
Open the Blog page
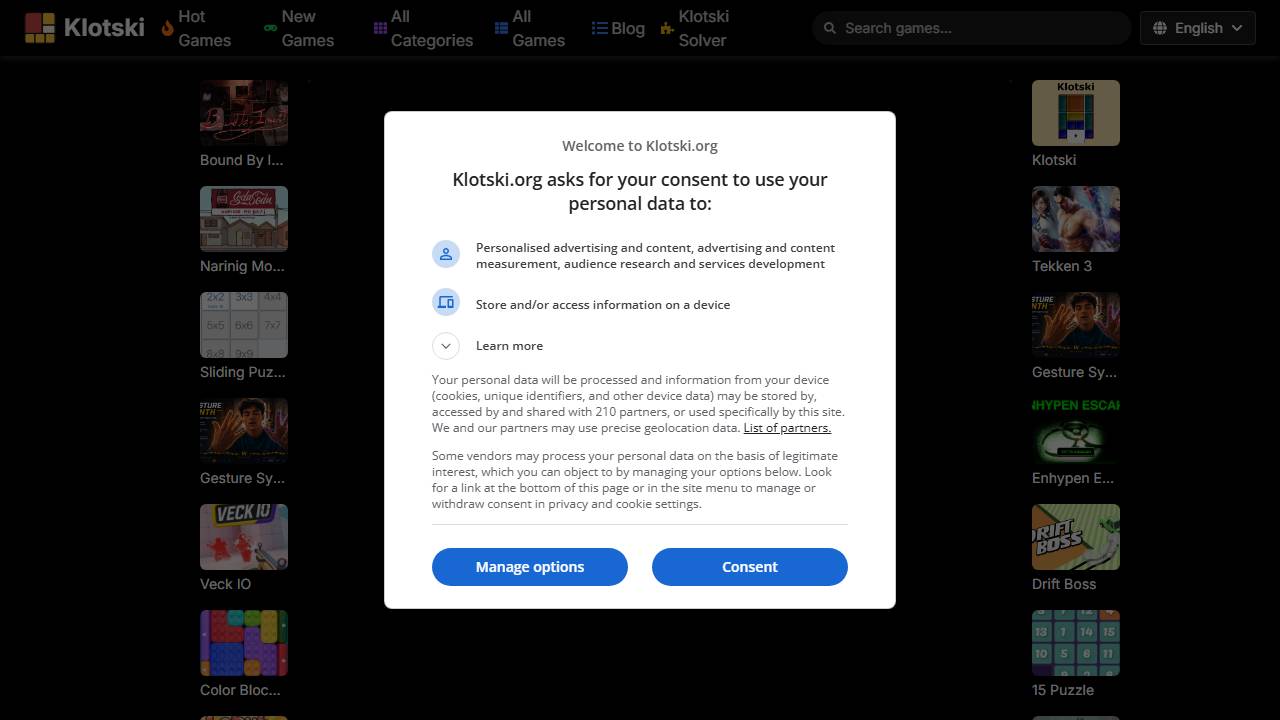click(618, 28)
